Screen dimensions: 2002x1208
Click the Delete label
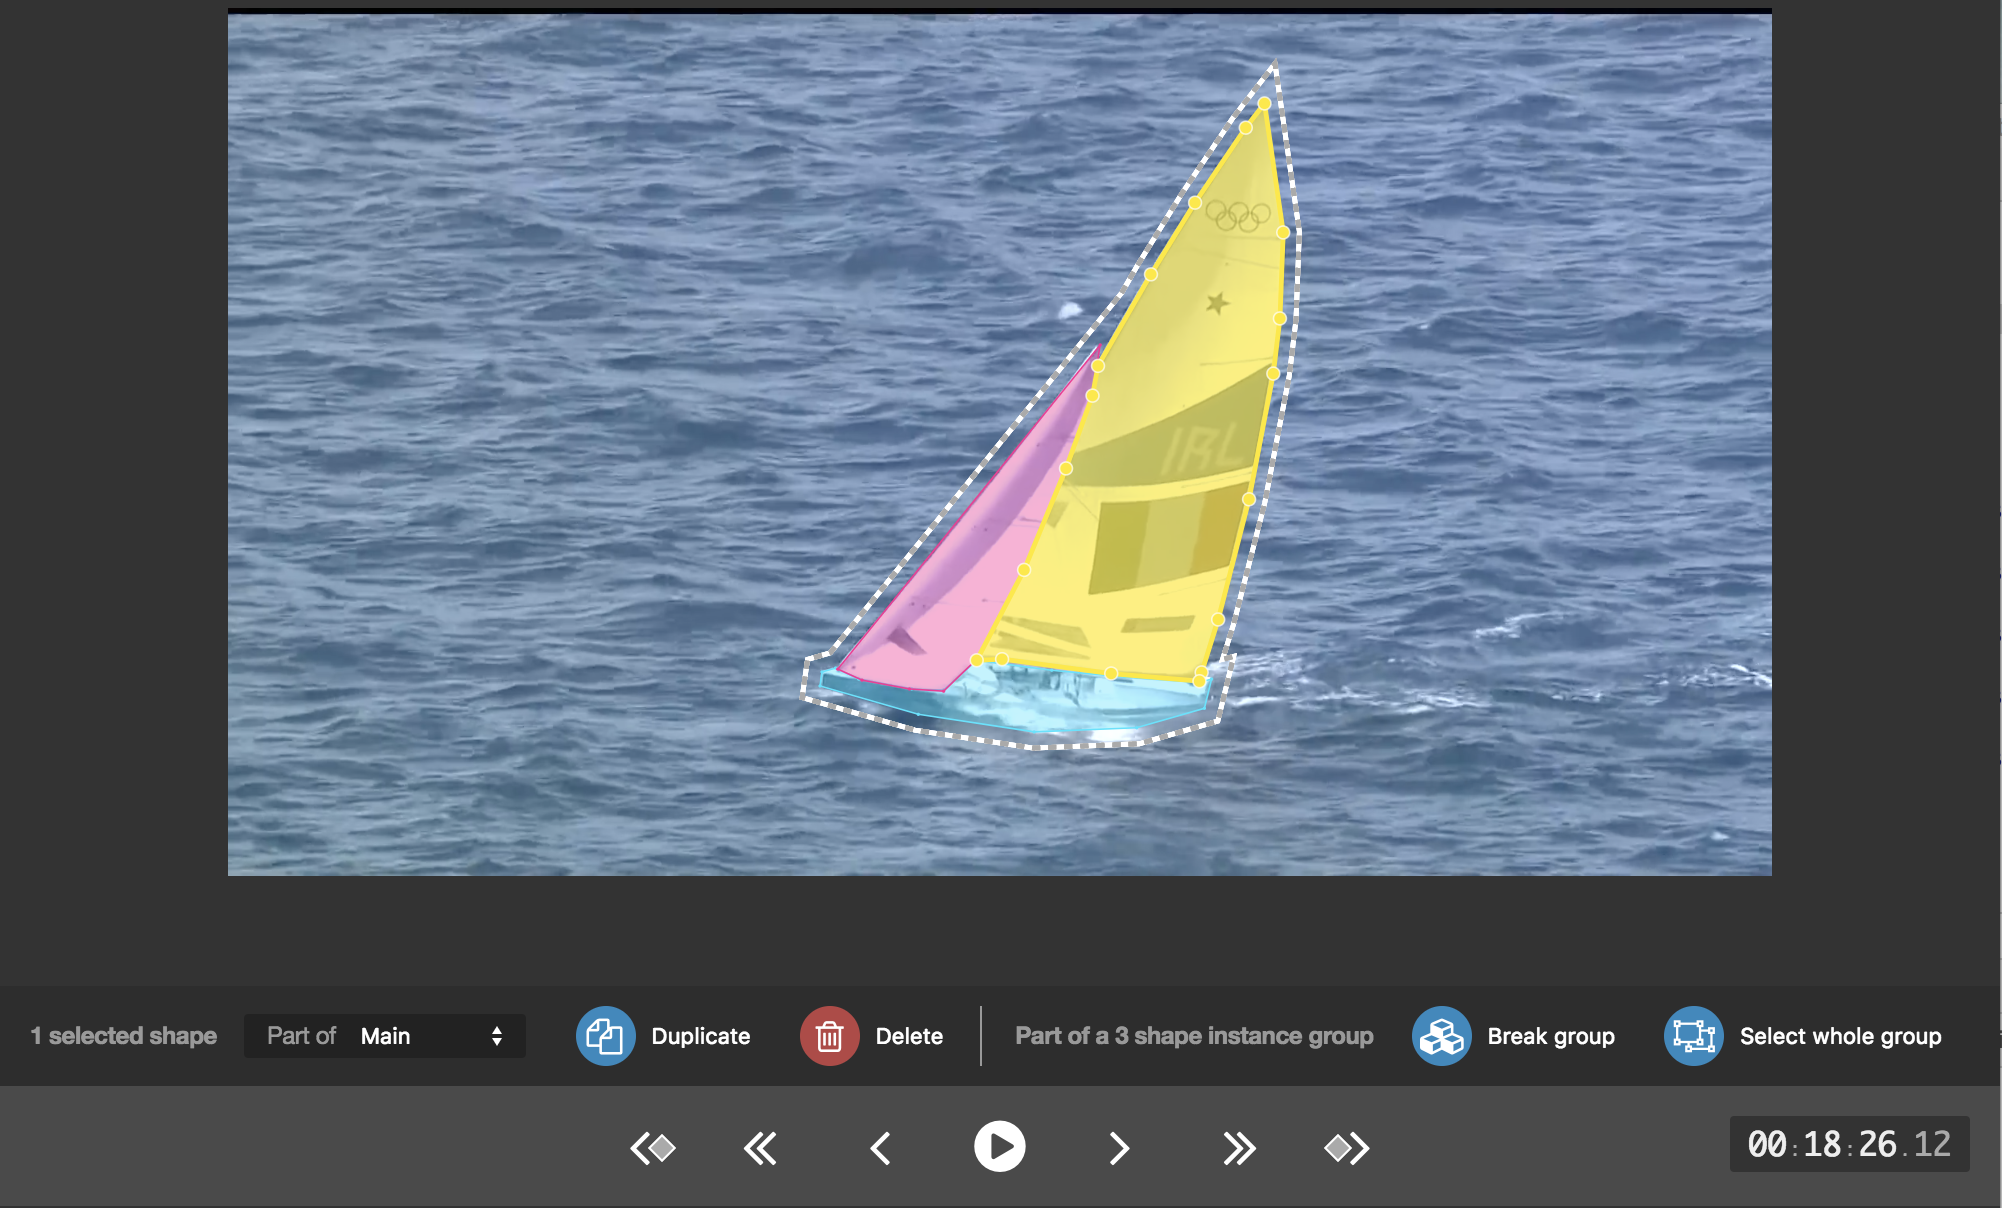pos(909,1036)
